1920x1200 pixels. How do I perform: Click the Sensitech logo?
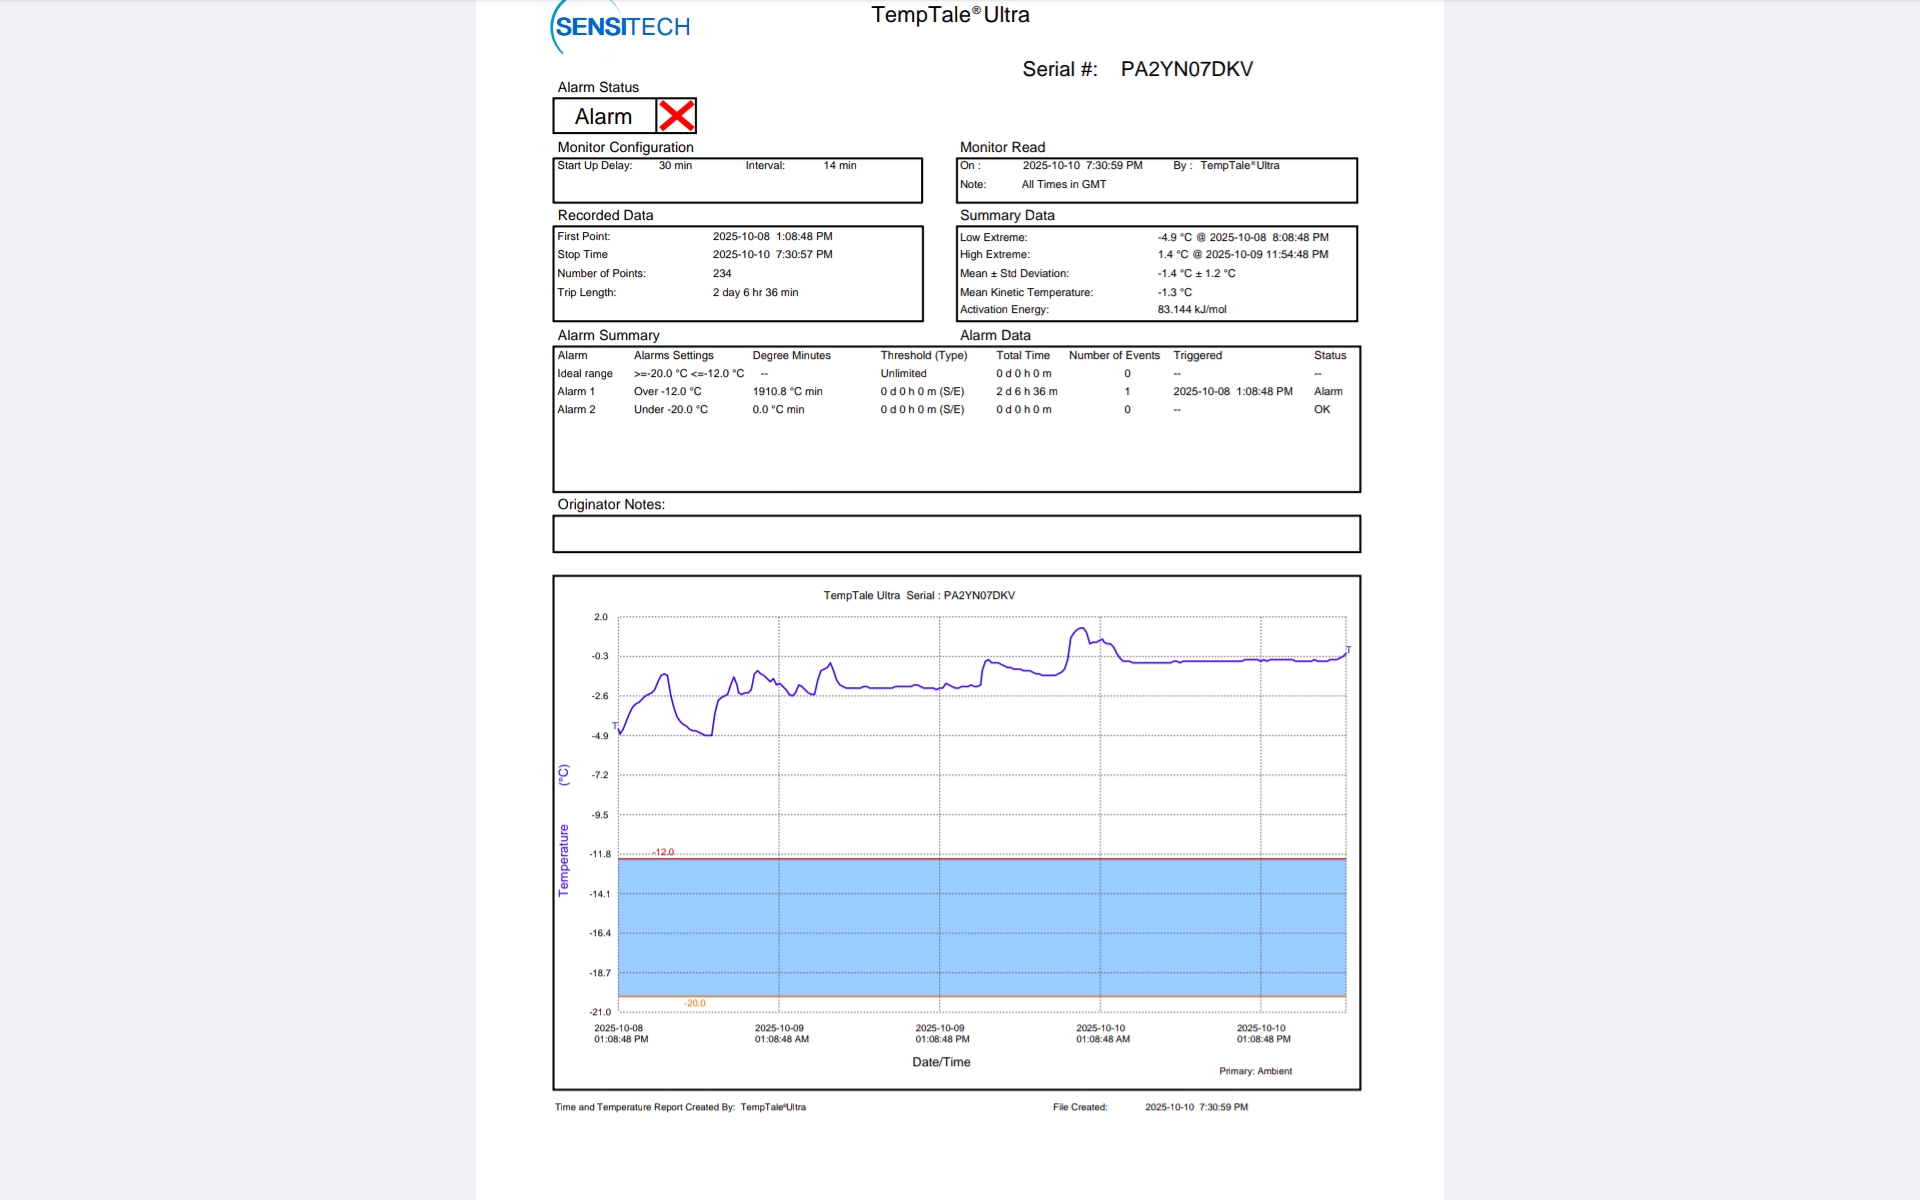(x=621, y=27)
